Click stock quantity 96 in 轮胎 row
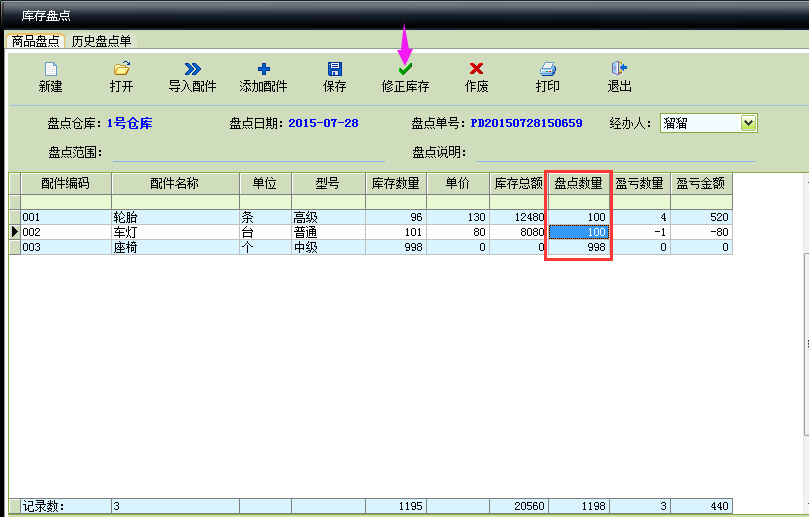The width and height of the screenshot is (809, 517). pyautogui.click(x=396, y=217)
